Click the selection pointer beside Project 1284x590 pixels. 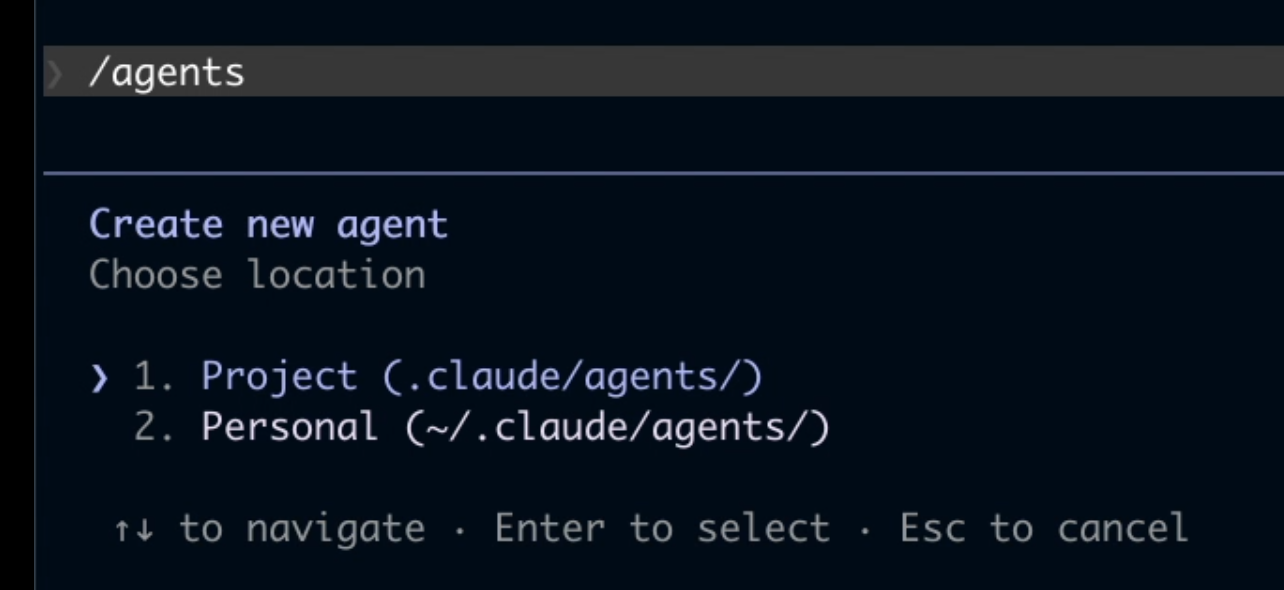(x=98, y=379)
